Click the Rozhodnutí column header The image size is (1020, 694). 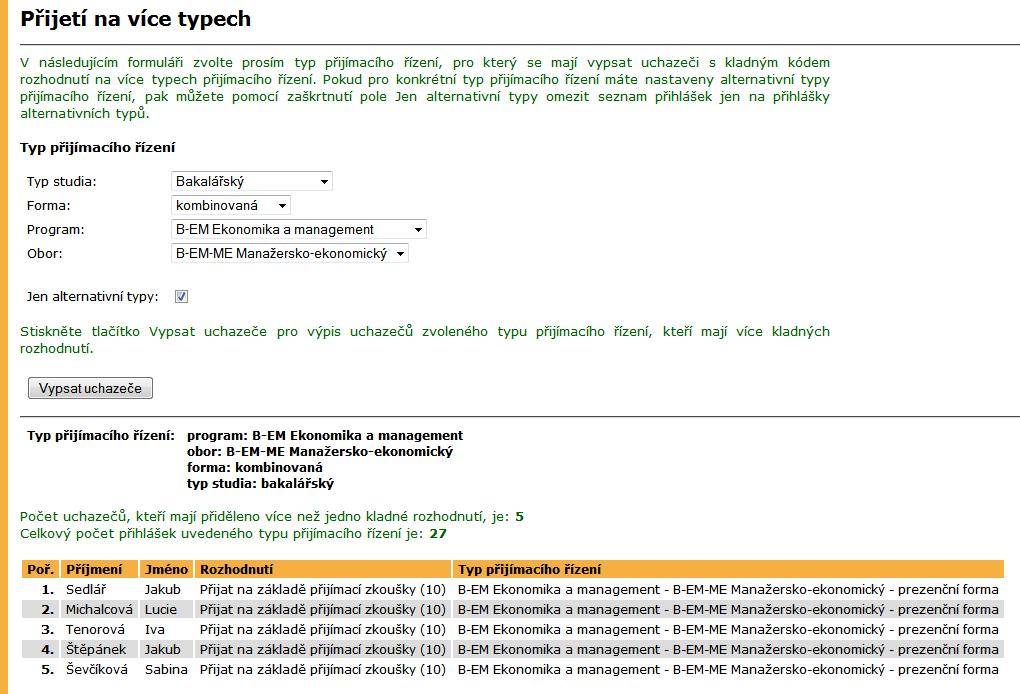click(x=323, y=569)
